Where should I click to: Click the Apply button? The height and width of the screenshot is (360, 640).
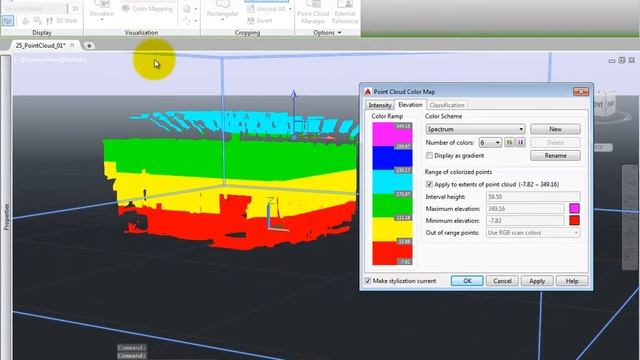[x=537, y=281]
